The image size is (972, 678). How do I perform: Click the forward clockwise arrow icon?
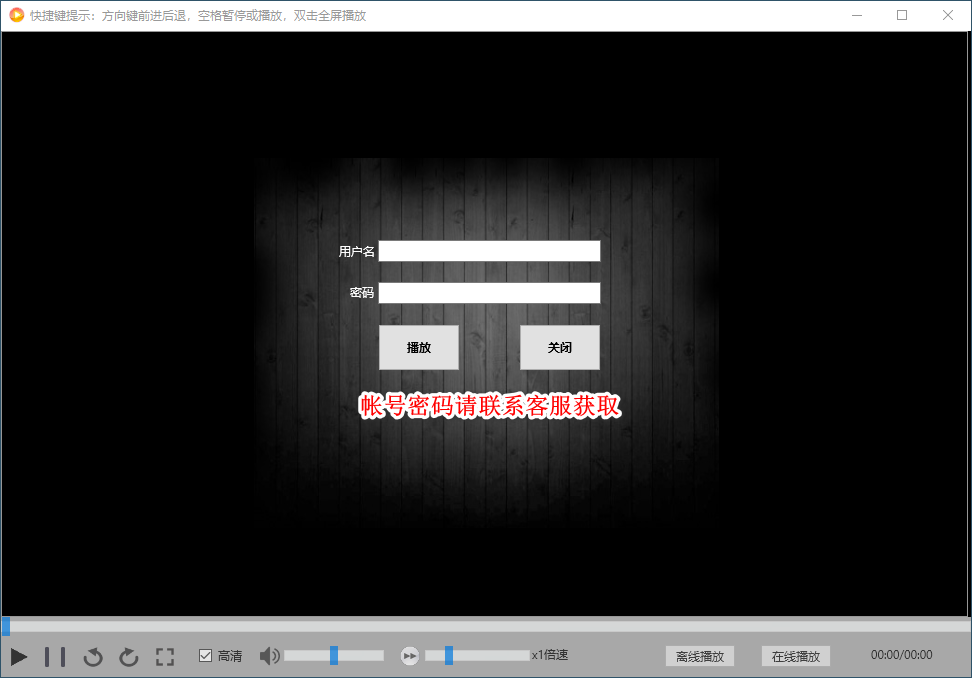pos(129,656)
